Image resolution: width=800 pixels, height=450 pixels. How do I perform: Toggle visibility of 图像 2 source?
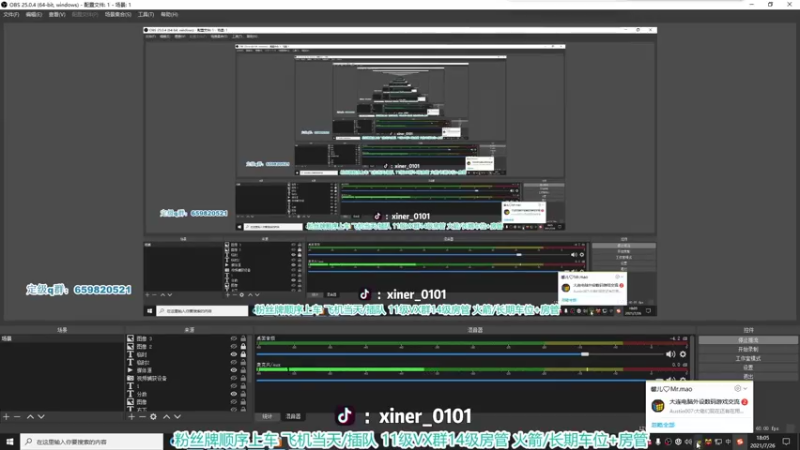[234, 346]
